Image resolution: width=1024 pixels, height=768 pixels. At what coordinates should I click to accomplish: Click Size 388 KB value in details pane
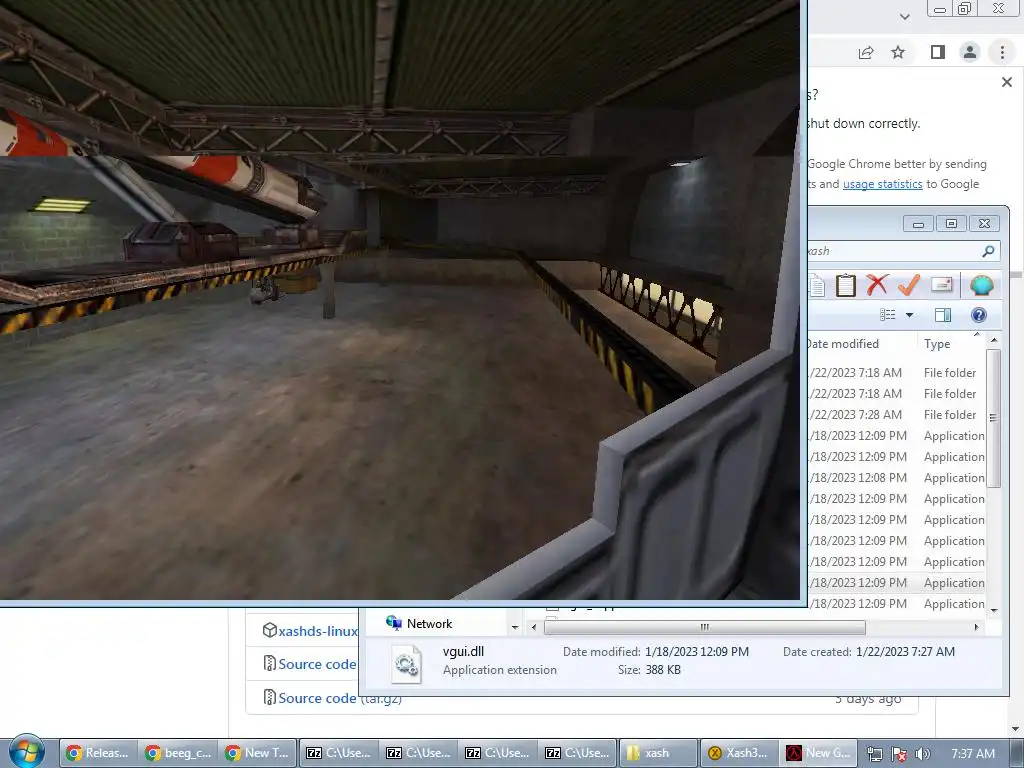tap(663, 670)
